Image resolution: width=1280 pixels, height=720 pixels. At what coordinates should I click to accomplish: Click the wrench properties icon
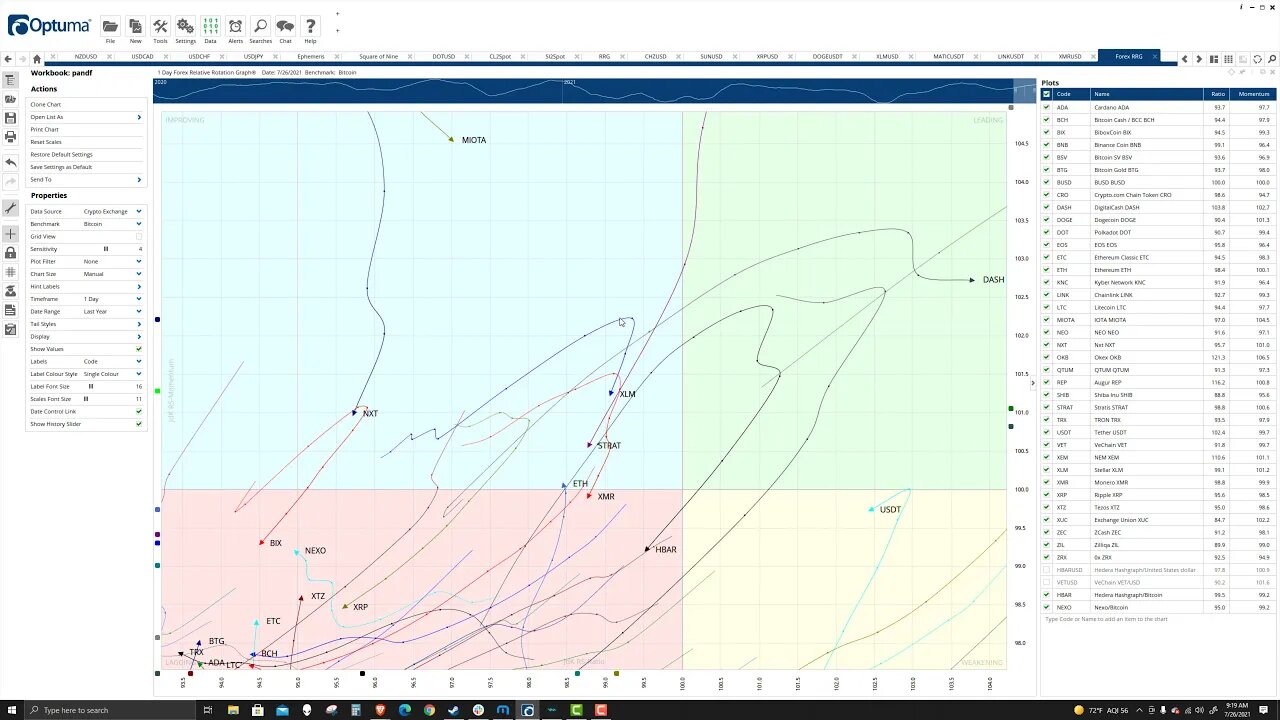point(10,208)
